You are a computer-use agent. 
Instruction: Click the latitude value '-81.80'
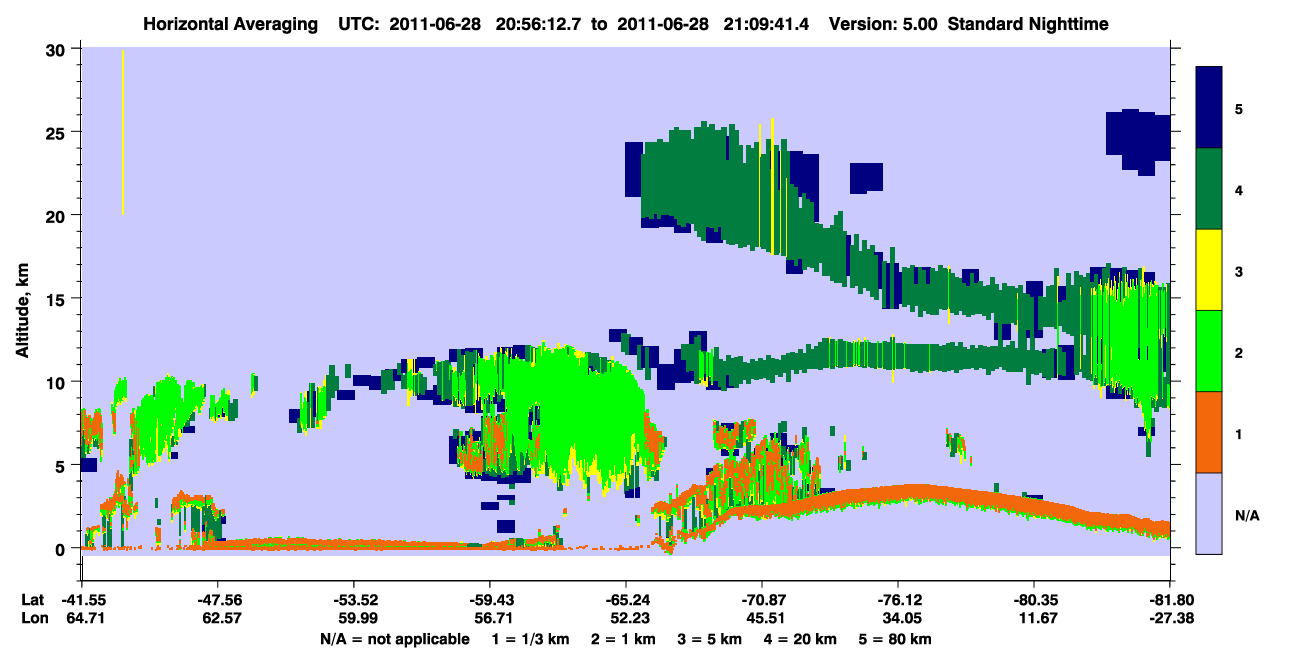pos(1170,600)
